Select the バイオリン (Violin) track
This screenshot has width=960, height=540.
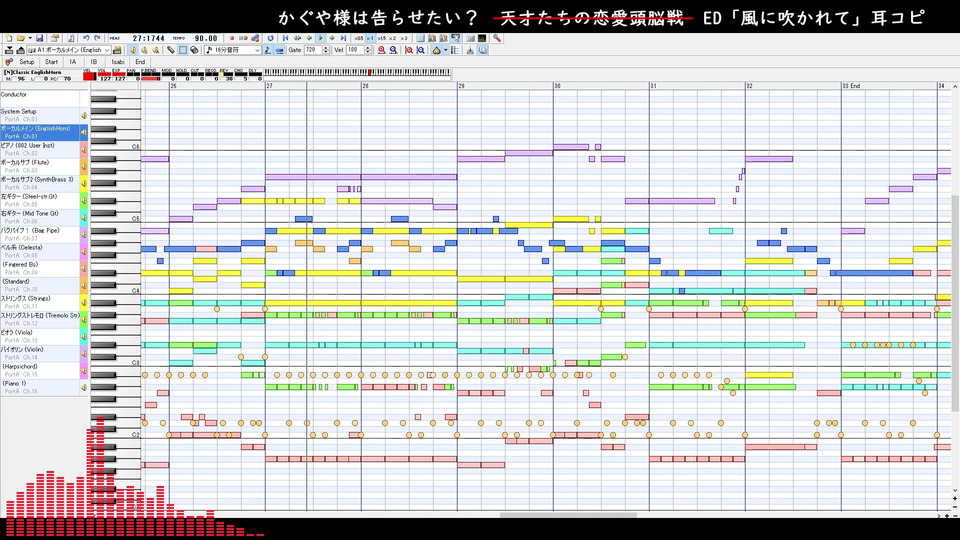pos(40,353)
